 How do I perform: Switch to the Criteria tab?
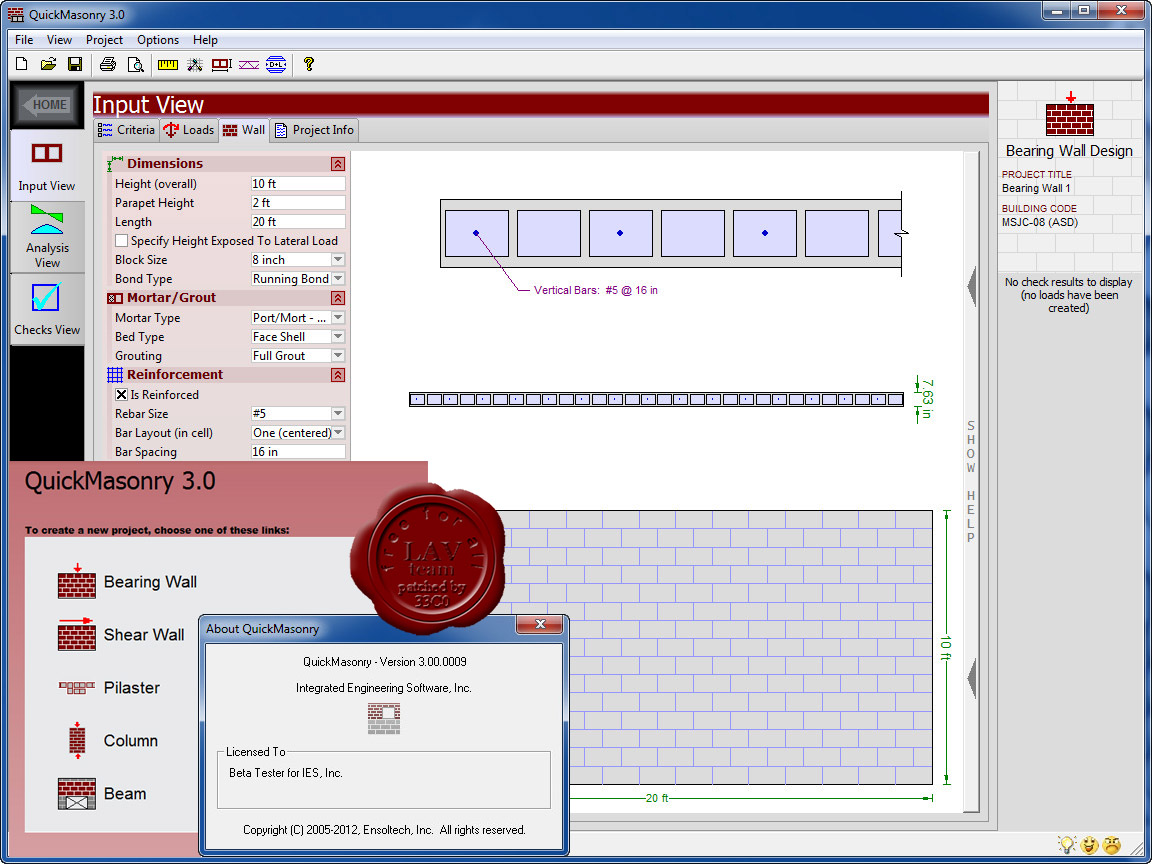pos(126,130)
